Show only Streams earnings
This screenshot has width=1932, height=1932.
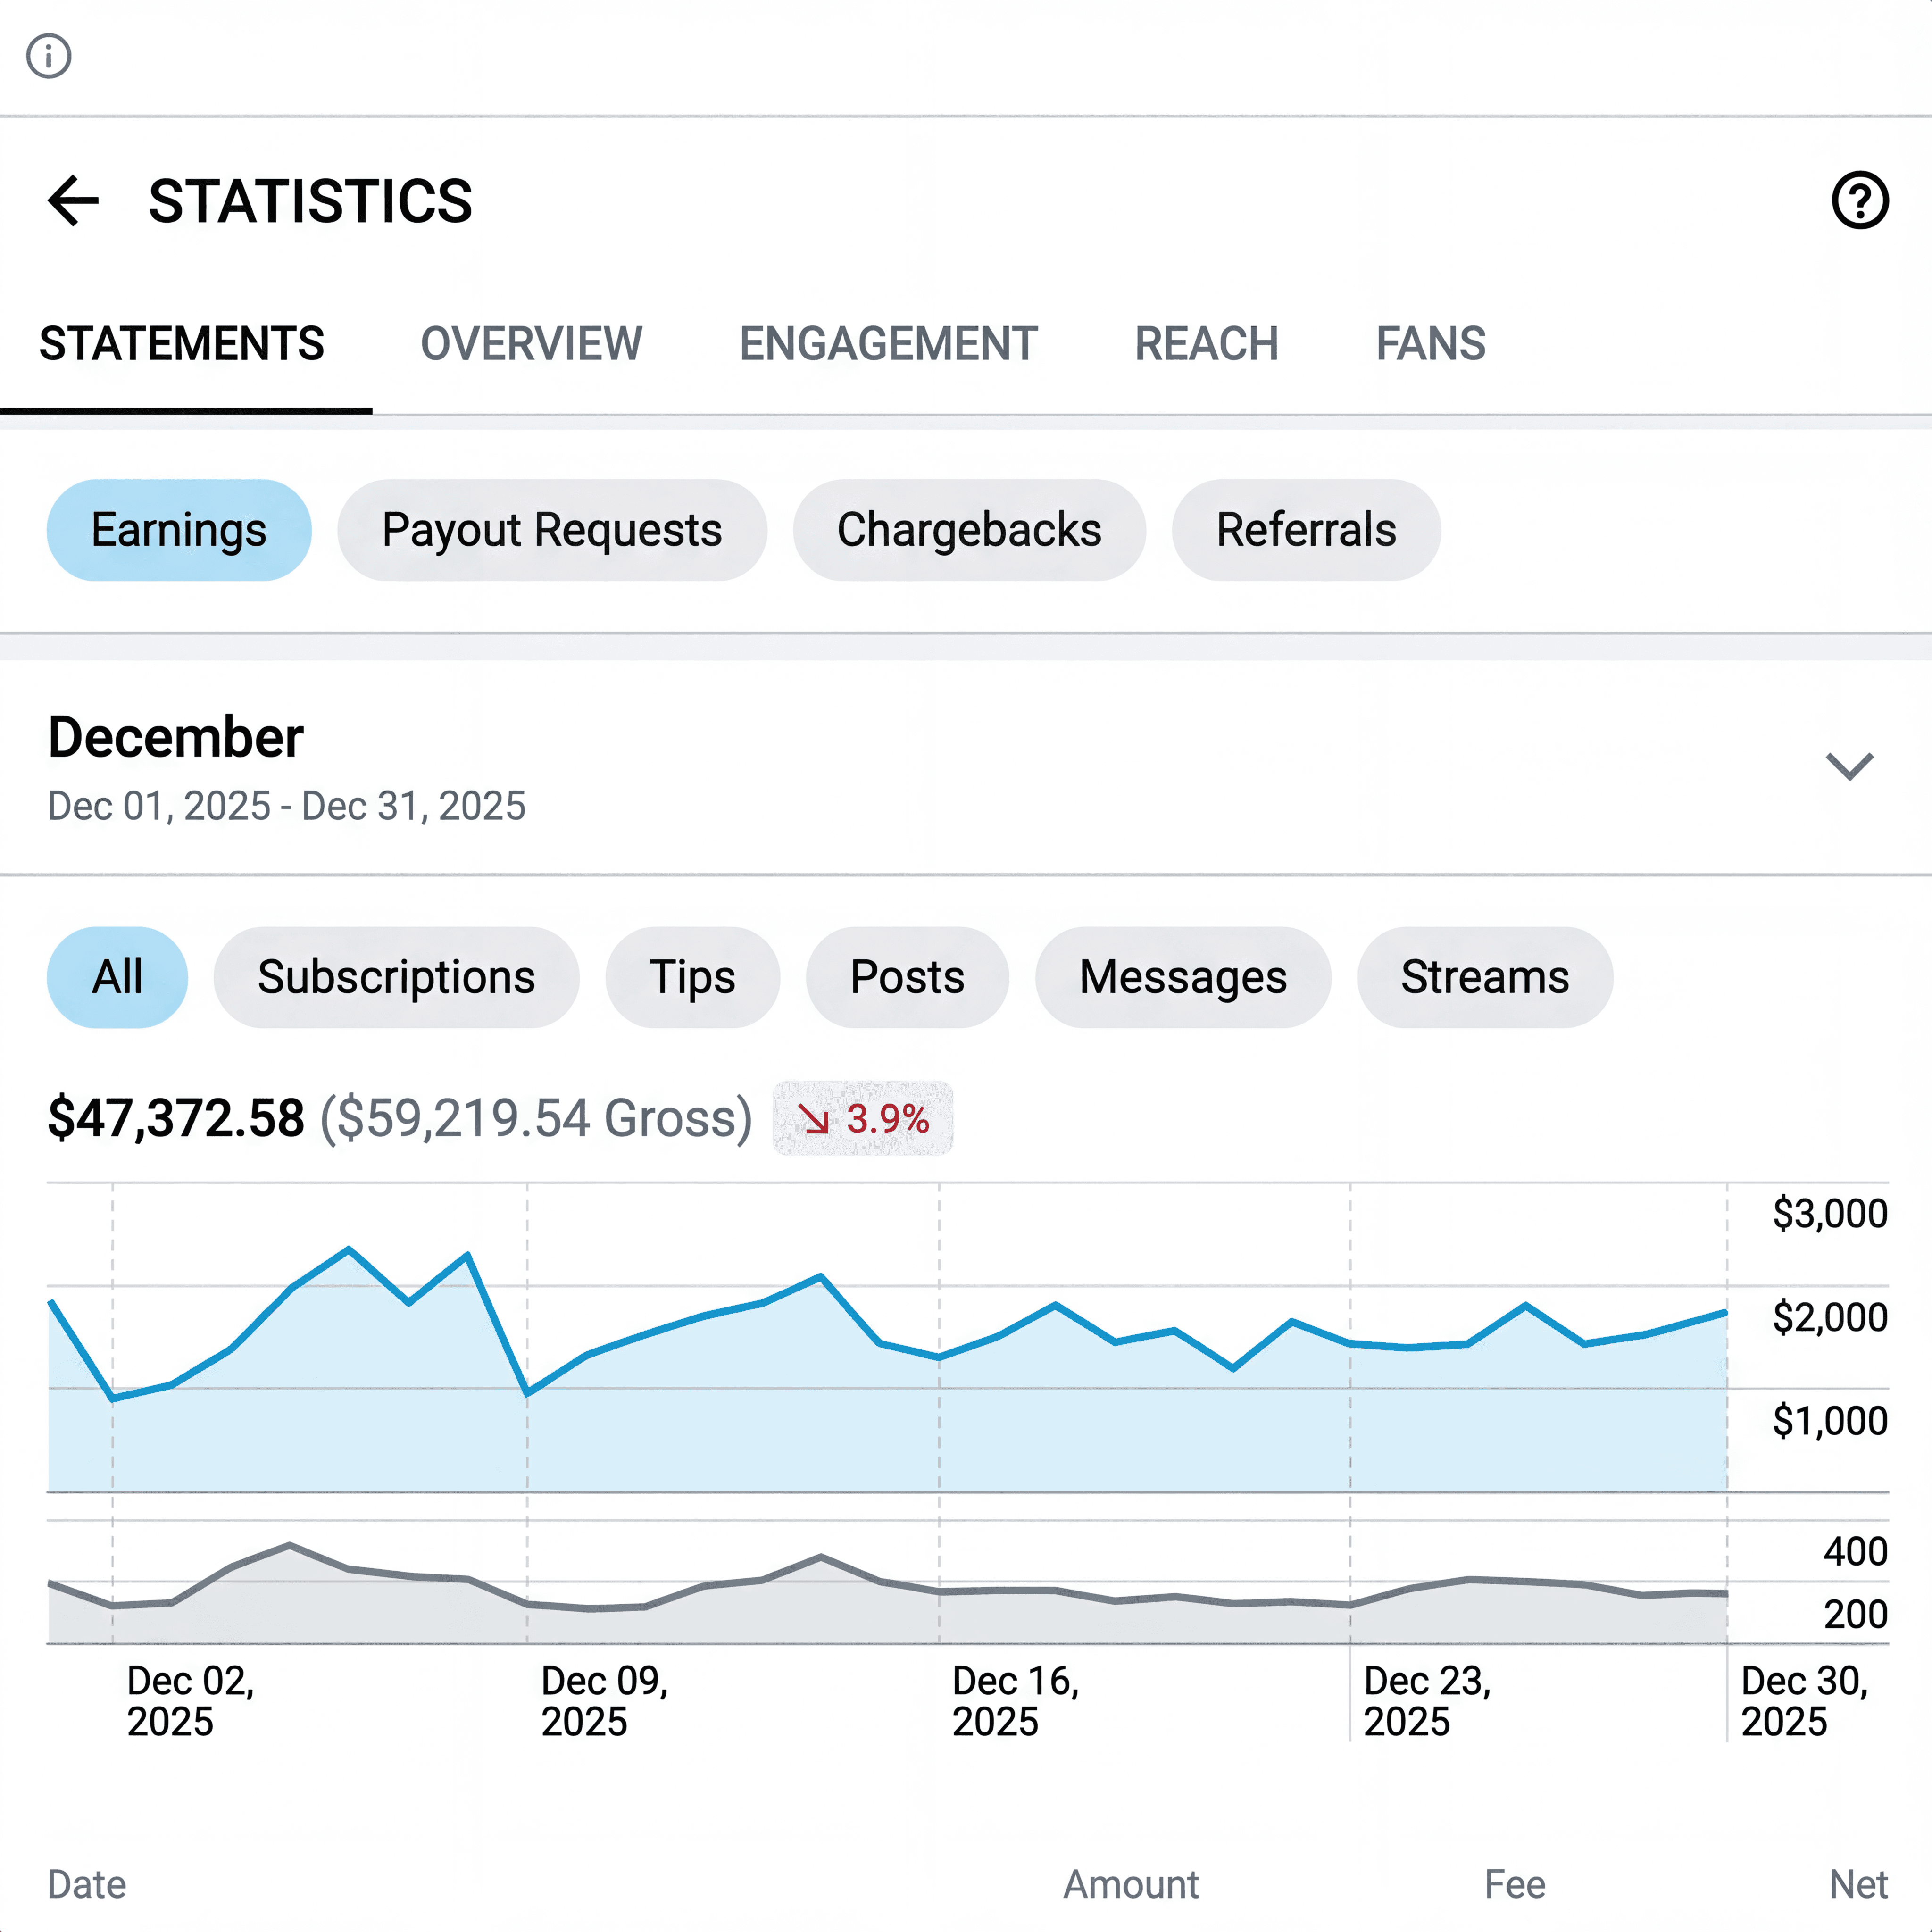click(x=1484, y=977)
